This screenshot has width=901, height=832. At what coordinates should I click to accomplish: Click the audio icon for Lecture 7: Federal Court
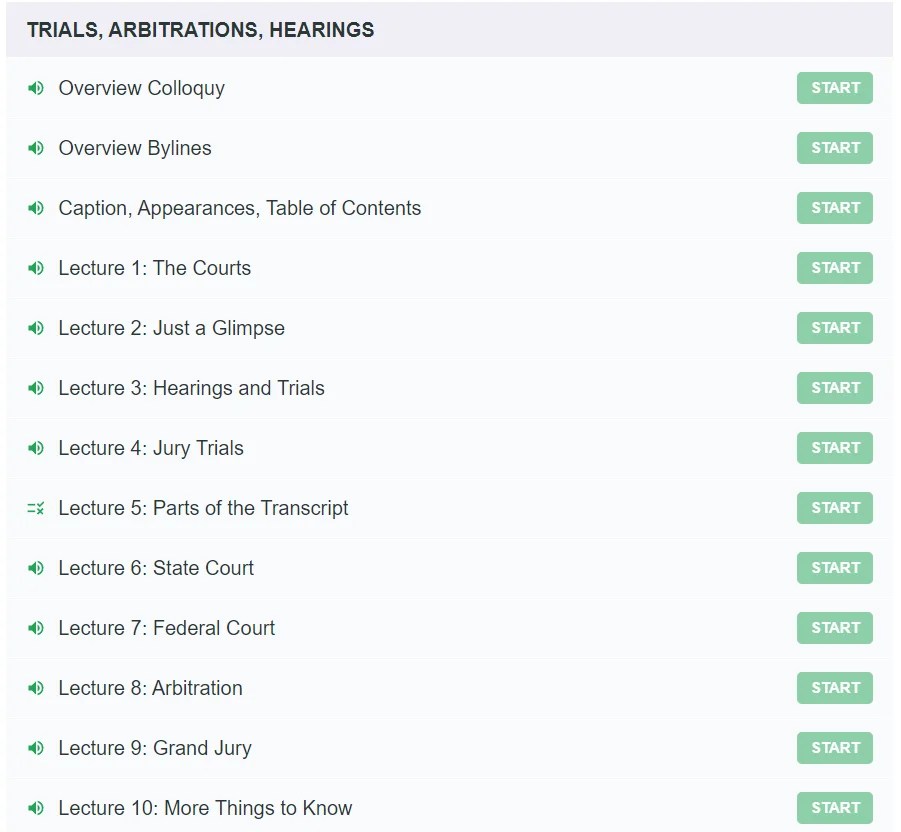tap(36, 628)
